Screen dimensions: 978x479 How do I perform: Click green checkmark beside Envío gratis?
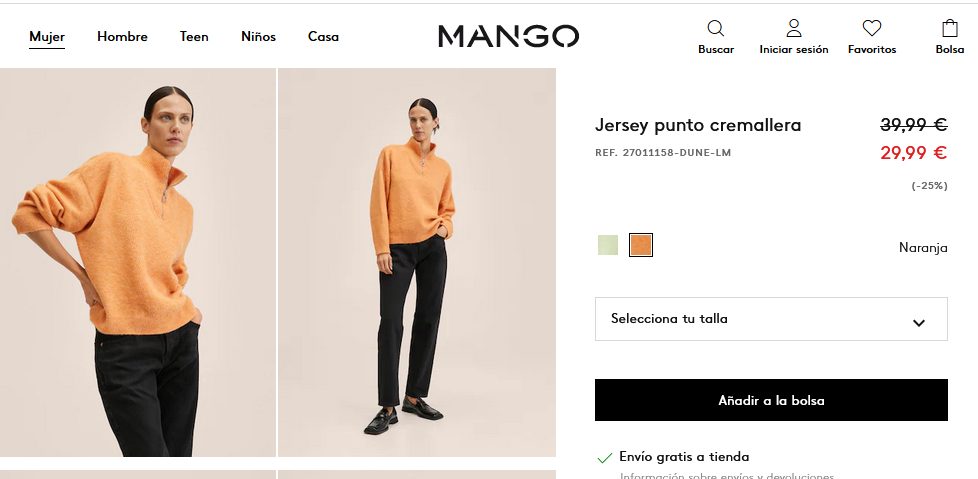[604, 458]
